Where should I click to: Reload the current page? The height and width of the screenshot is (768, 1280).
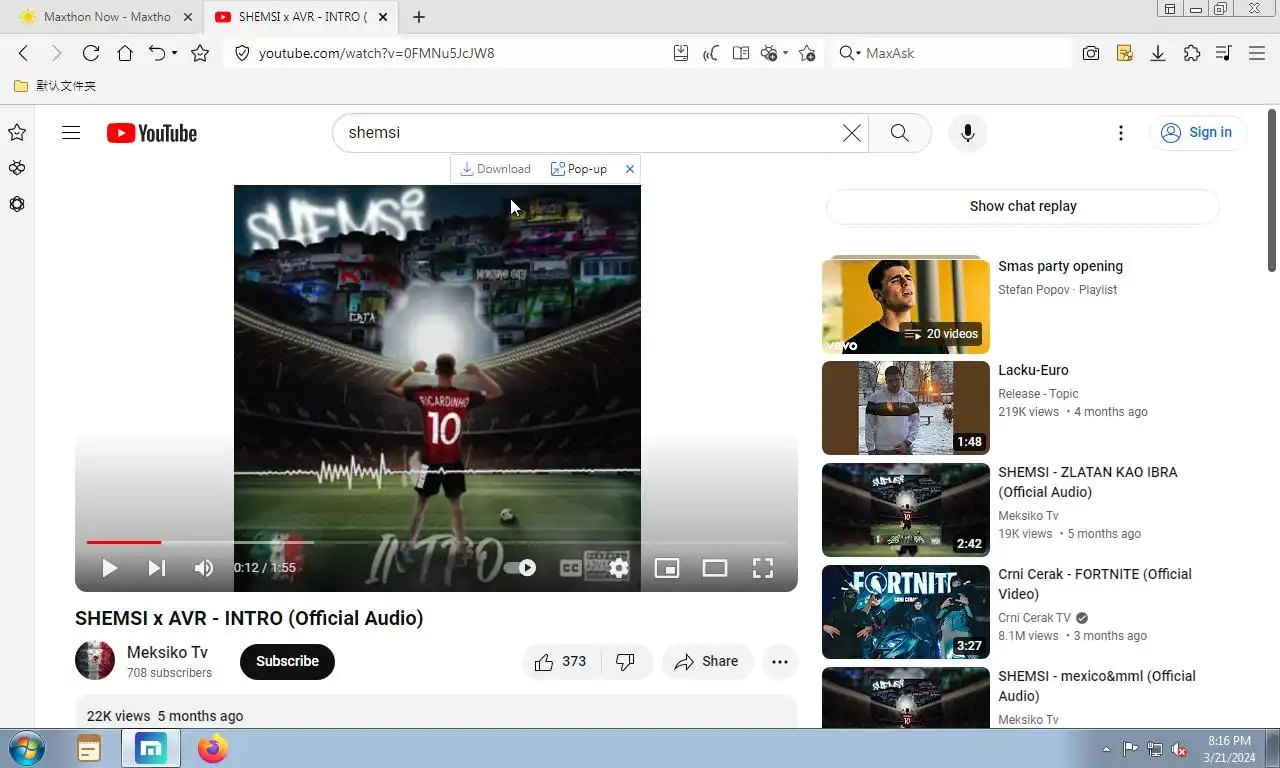[x=91, y=53]
